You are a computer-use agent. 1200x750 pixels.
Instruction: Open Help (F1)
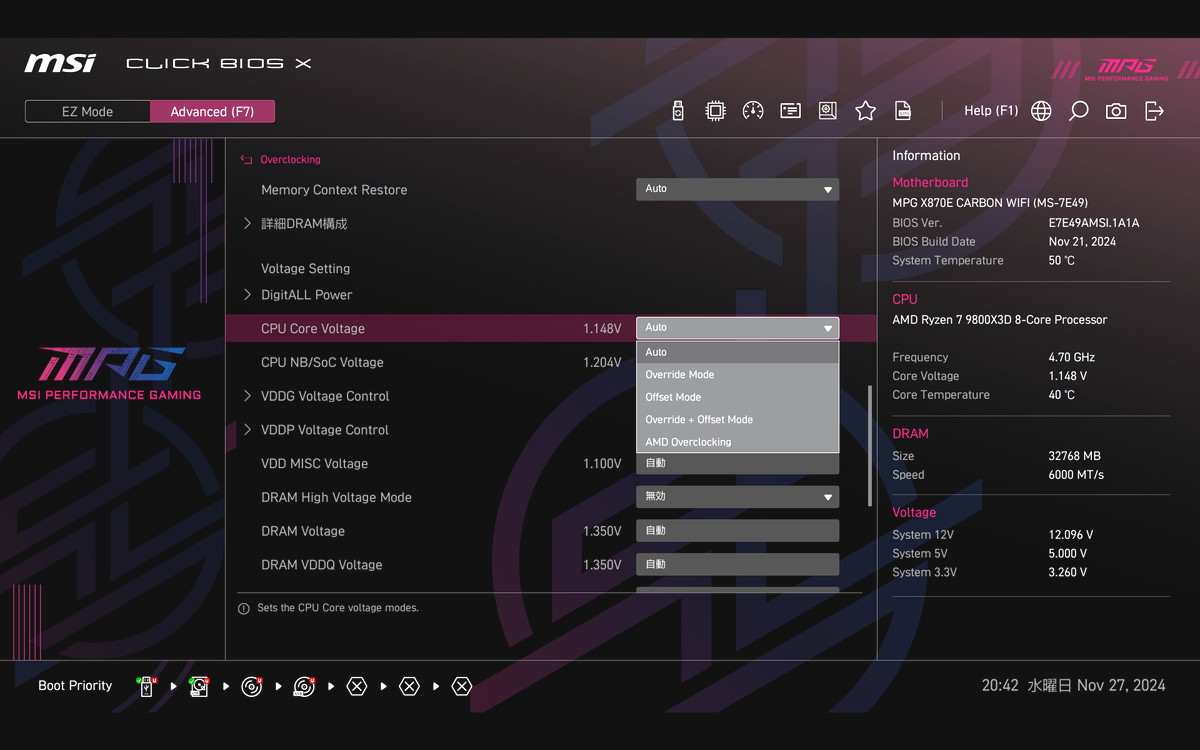pos(991,111)
